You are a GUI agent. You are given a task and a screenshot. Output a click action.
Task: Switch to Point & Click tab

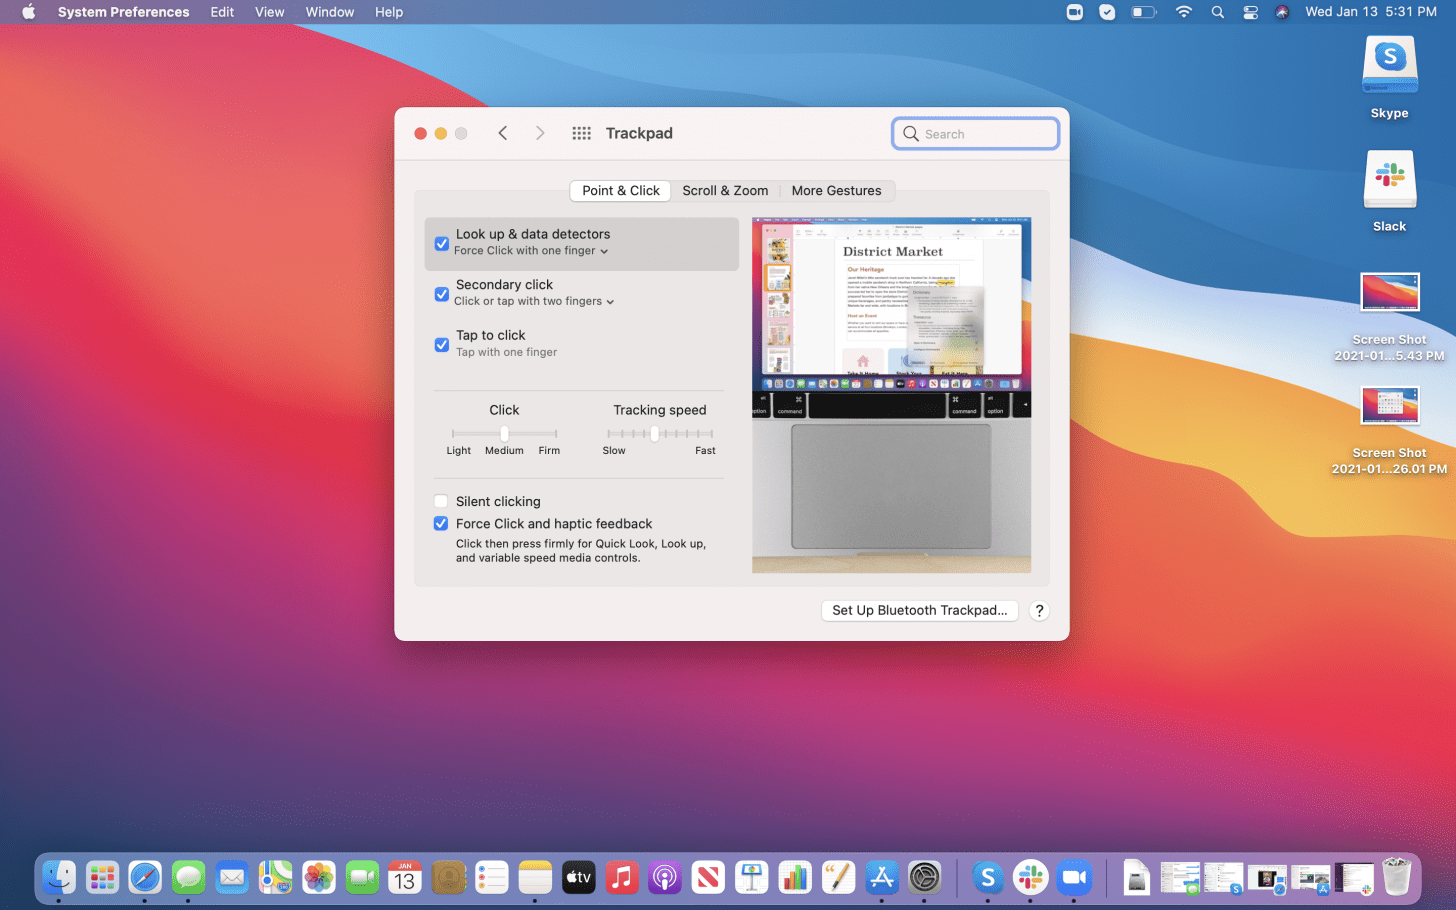621,191
